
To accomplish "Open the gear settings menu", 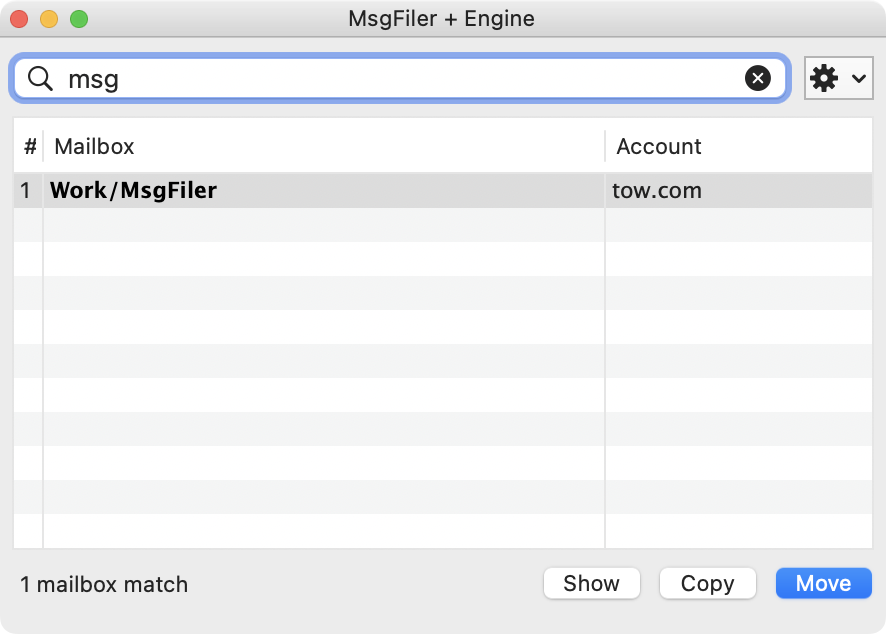I will 824,79.
